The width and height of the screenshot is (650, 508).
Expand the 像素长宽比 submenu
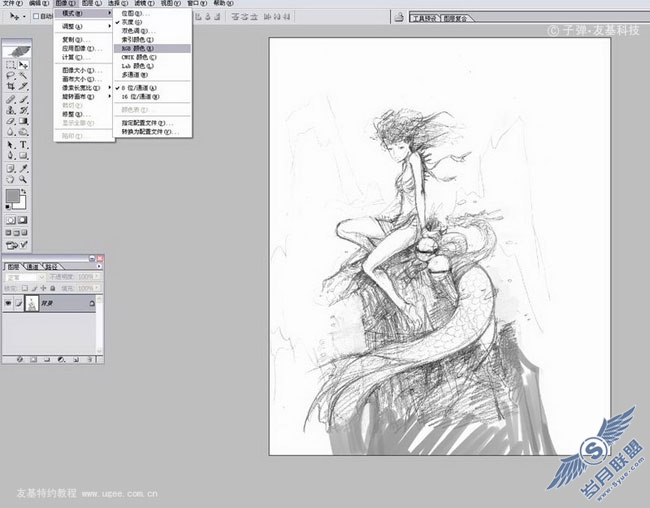(84, 88)
